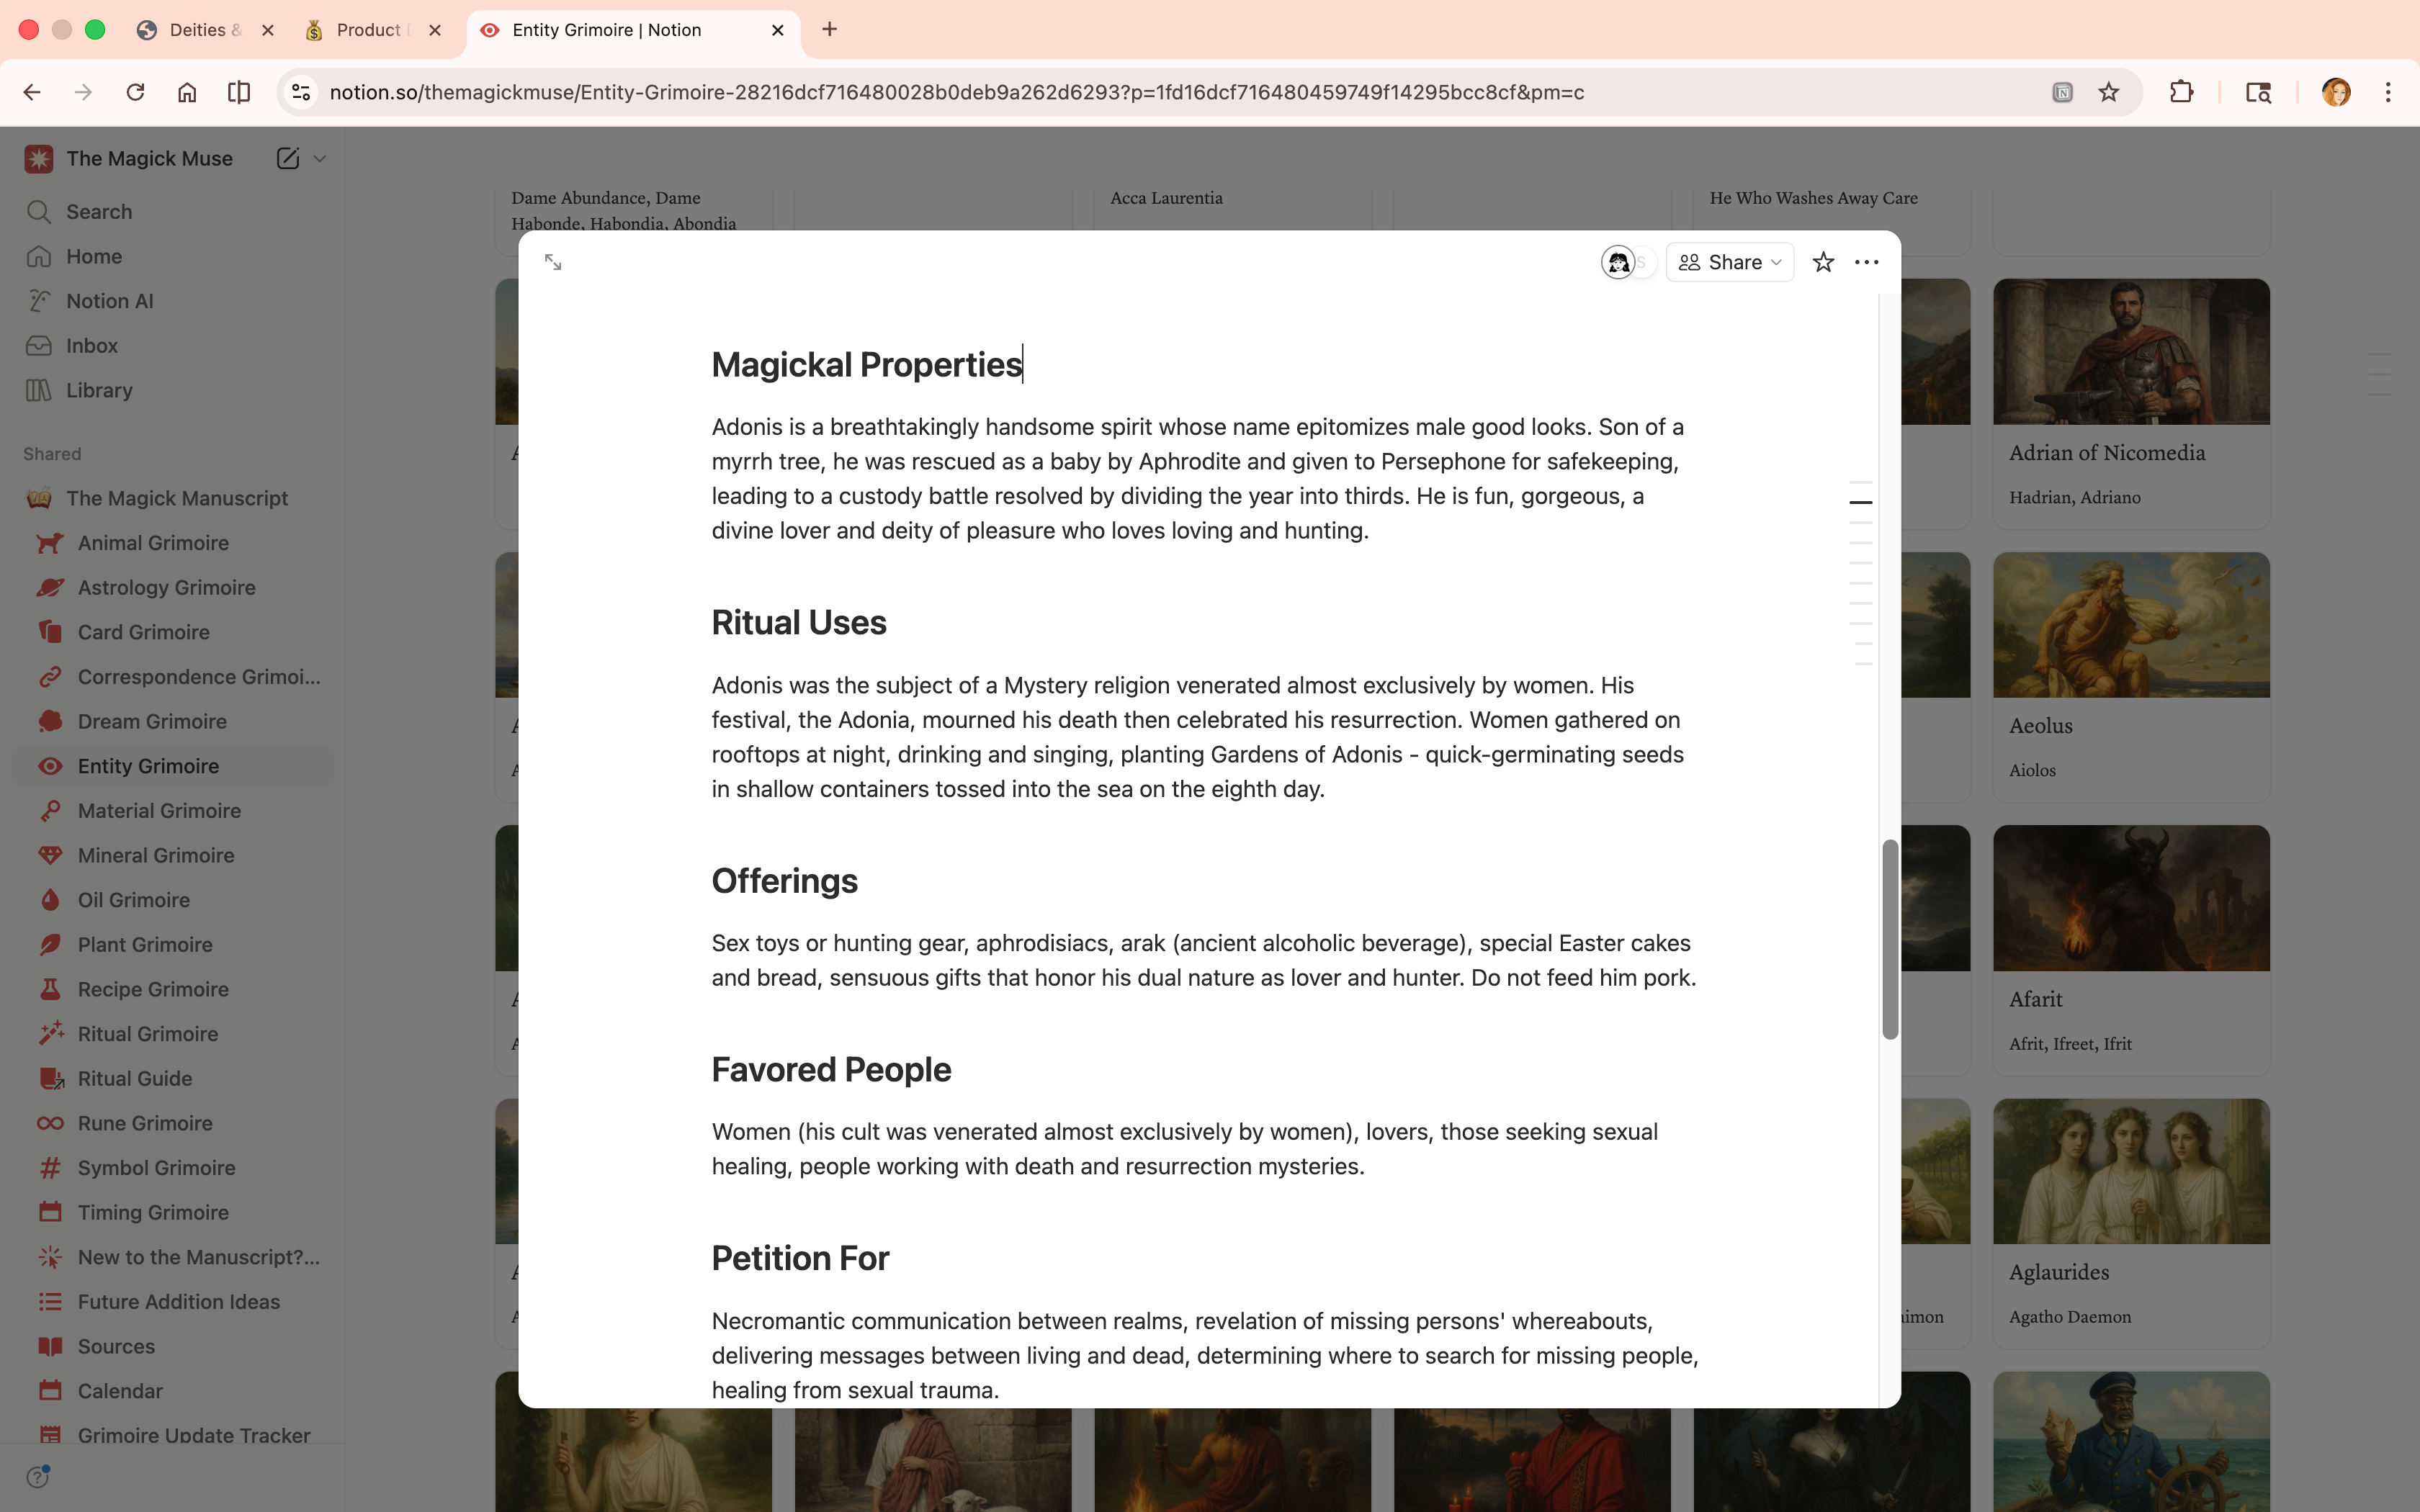Open the Afarit card image
This screenshot has height=1512, width=2420.
(2131, 898)
